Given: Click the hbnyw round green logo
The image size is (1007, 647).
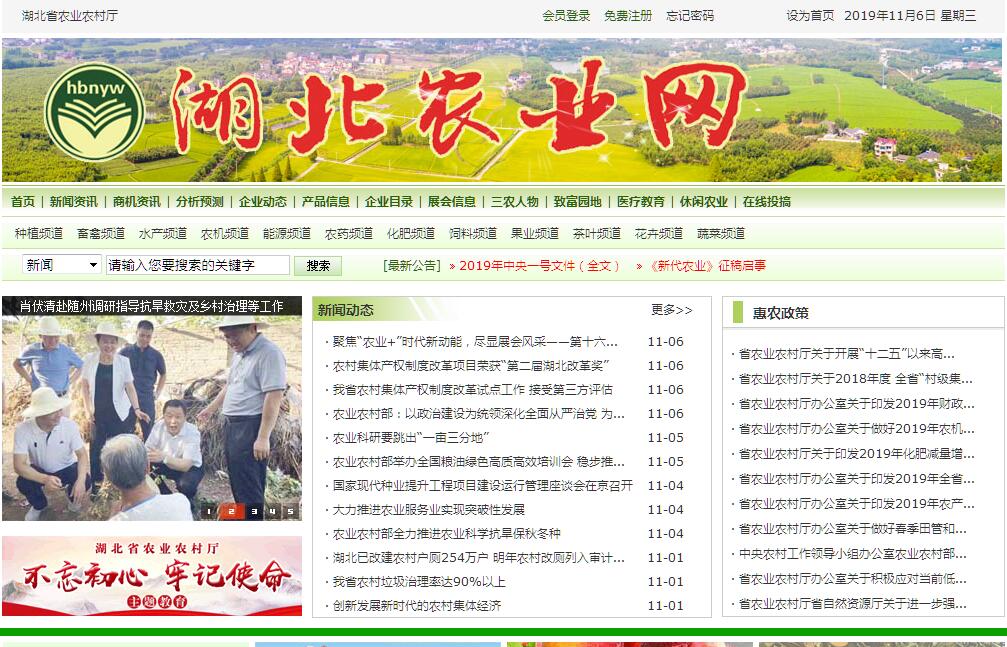Looking at the screenshot, I should pos(95,110).
